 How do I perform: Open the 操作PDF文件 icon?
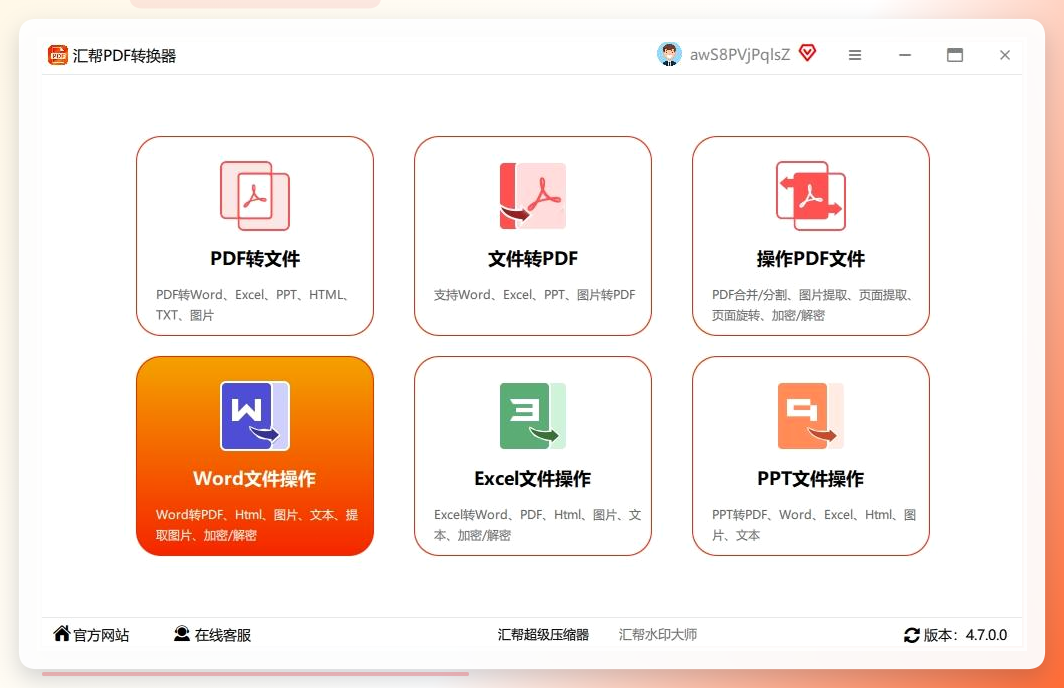(x=811, y=196)
